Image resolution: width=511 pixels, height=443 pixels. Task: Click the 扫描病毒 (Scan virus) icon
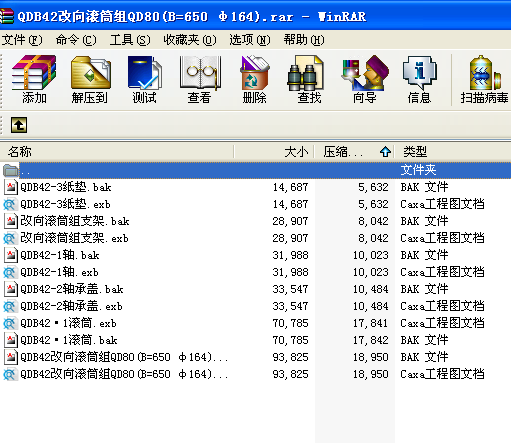[x=484, y=73]
